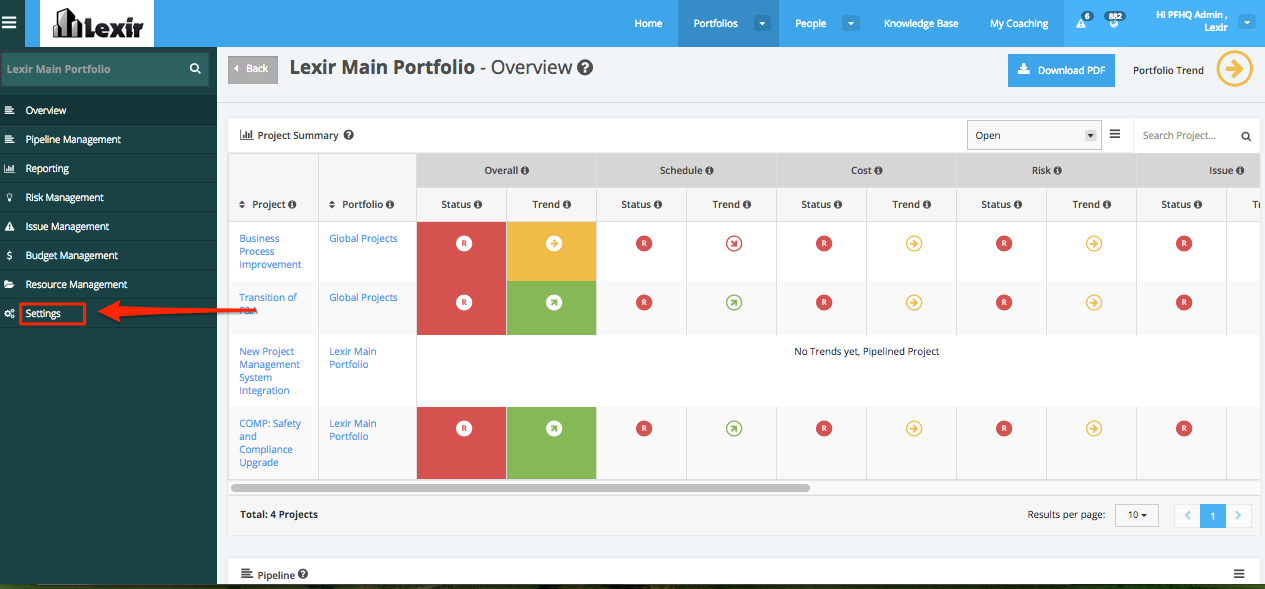This screenshot has height=589, width=1265.
Task: Click the Lexir logo
Action: point(97,24)
